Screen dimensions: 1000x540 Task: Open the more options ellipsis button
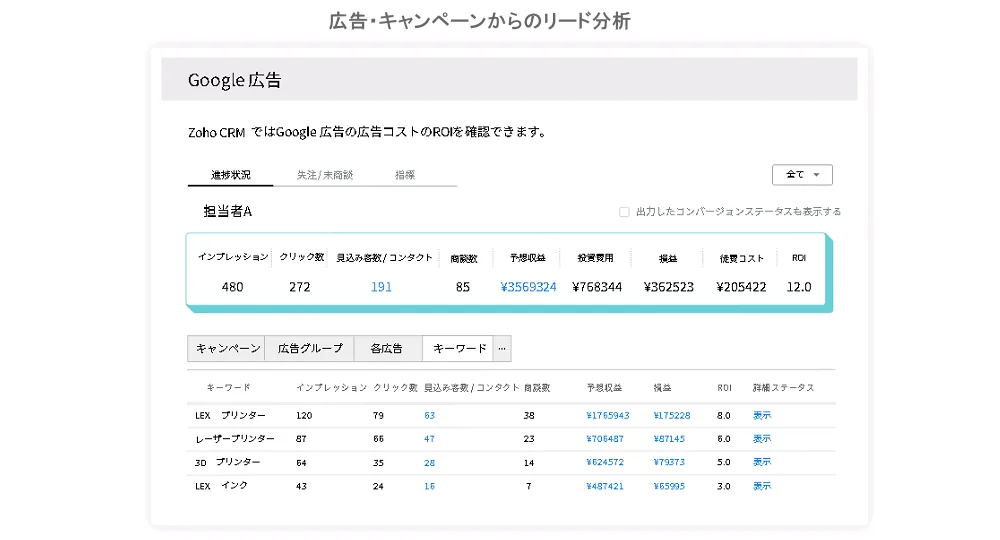coord(502,349)
